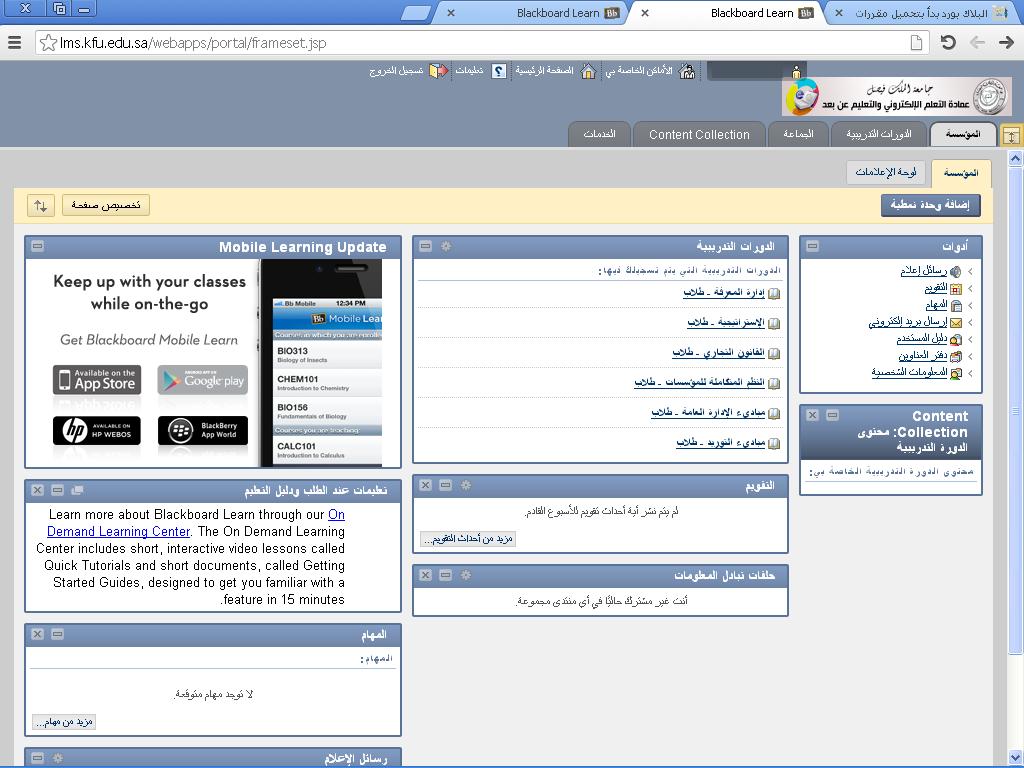Open المعلومات الشخصية tool link
Viewport: 1024px width, 768px height.
pos(909,373)
